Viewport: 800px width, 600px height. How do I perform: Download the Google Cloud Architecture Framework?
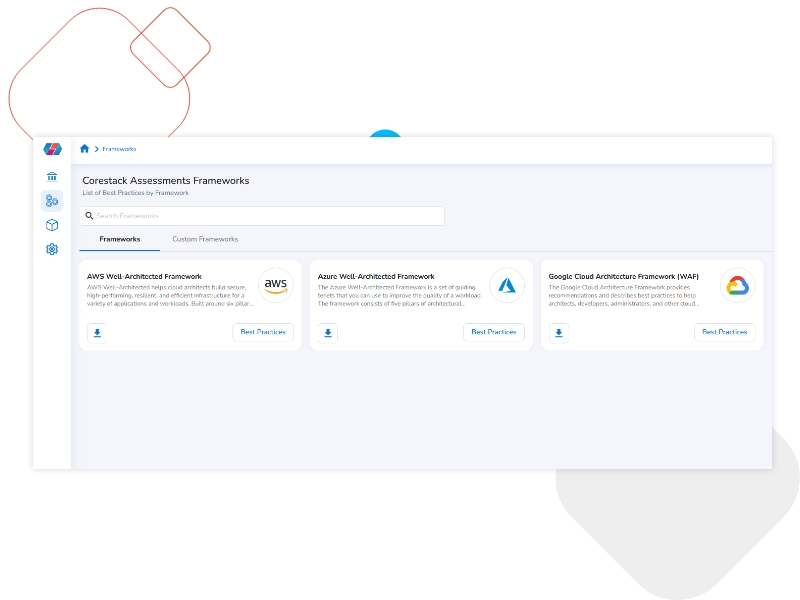(x=559, y=333)
